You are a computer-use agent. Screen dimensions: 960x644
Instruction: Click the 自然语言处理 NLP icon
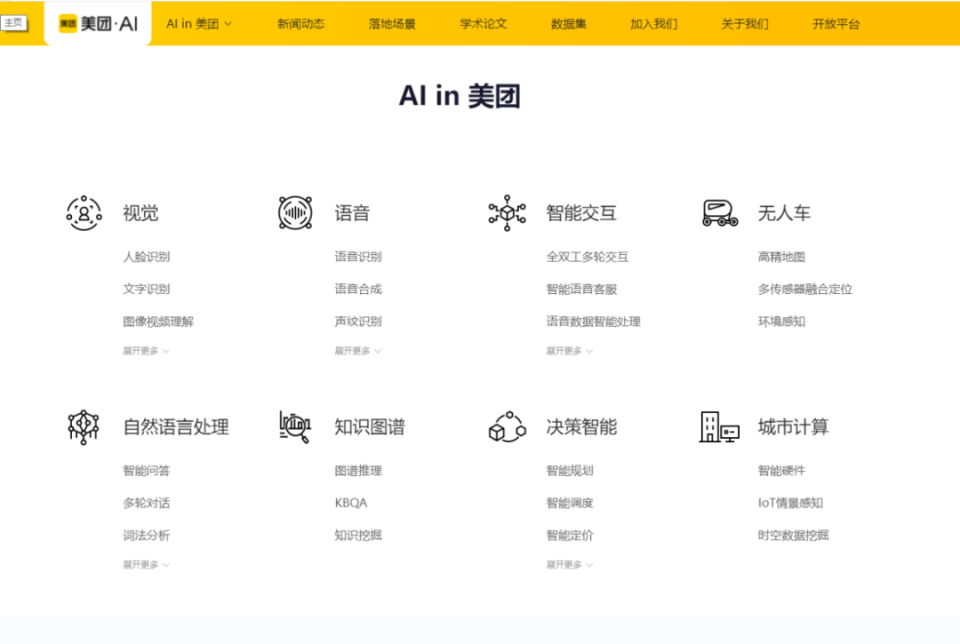click(84, 426)
